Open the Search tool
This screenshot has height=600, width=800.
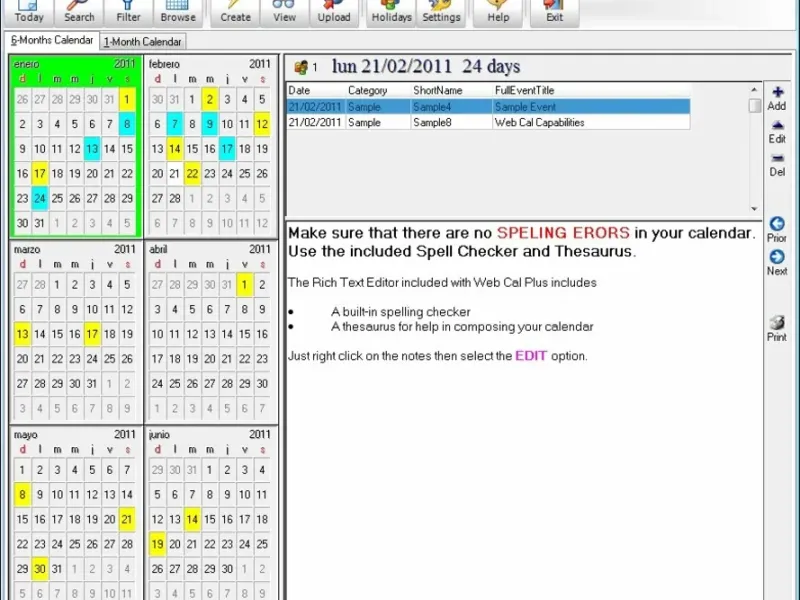click(x=79, y=12)
